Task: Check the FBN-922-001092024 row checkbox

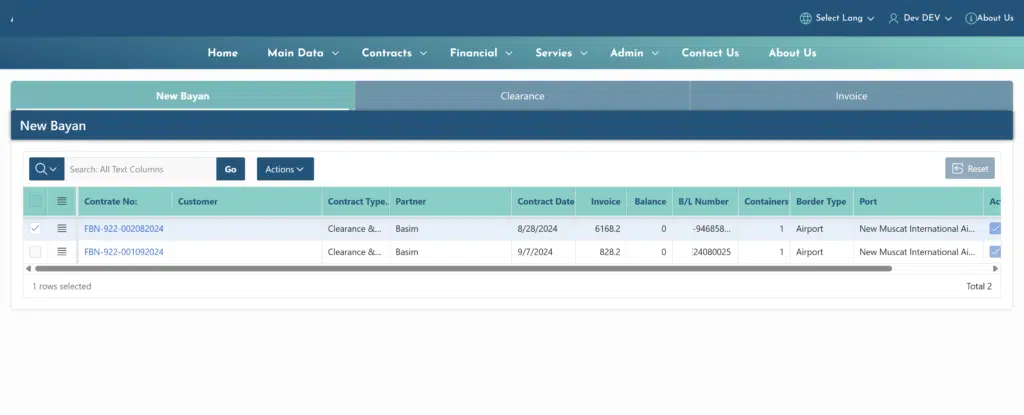Action: tap(35, 252)
